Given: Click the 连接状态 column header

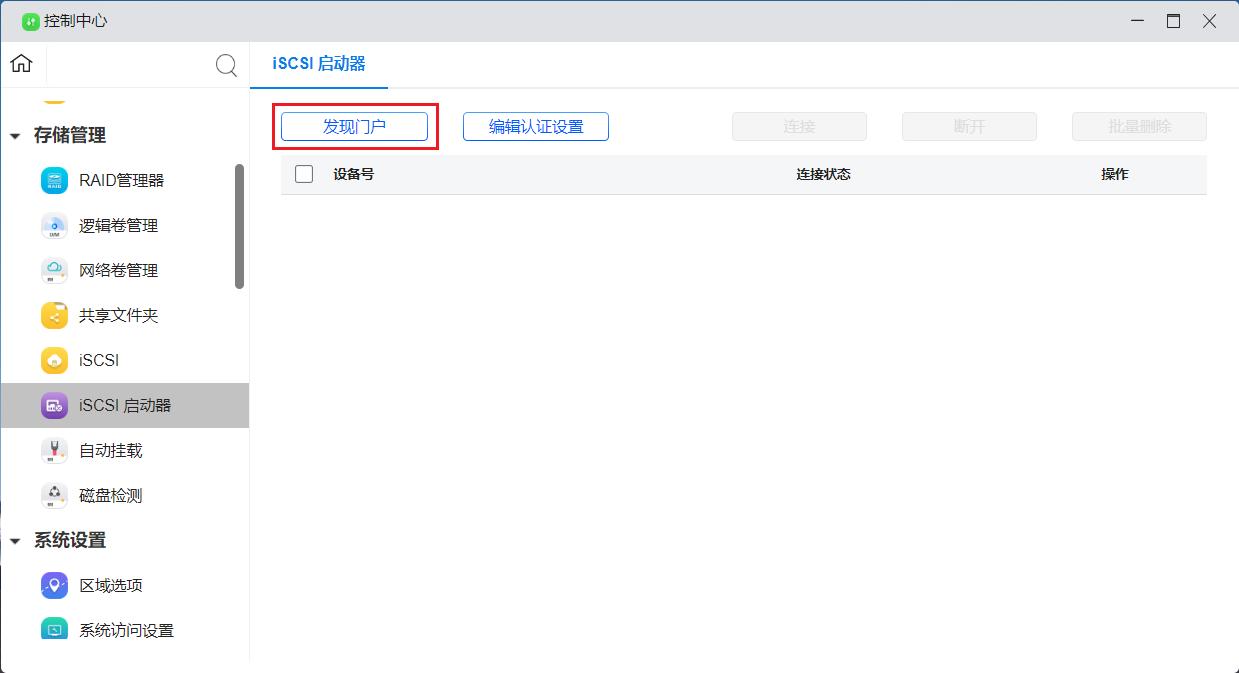Looking at the screenshot, I should tap(823, 174).
